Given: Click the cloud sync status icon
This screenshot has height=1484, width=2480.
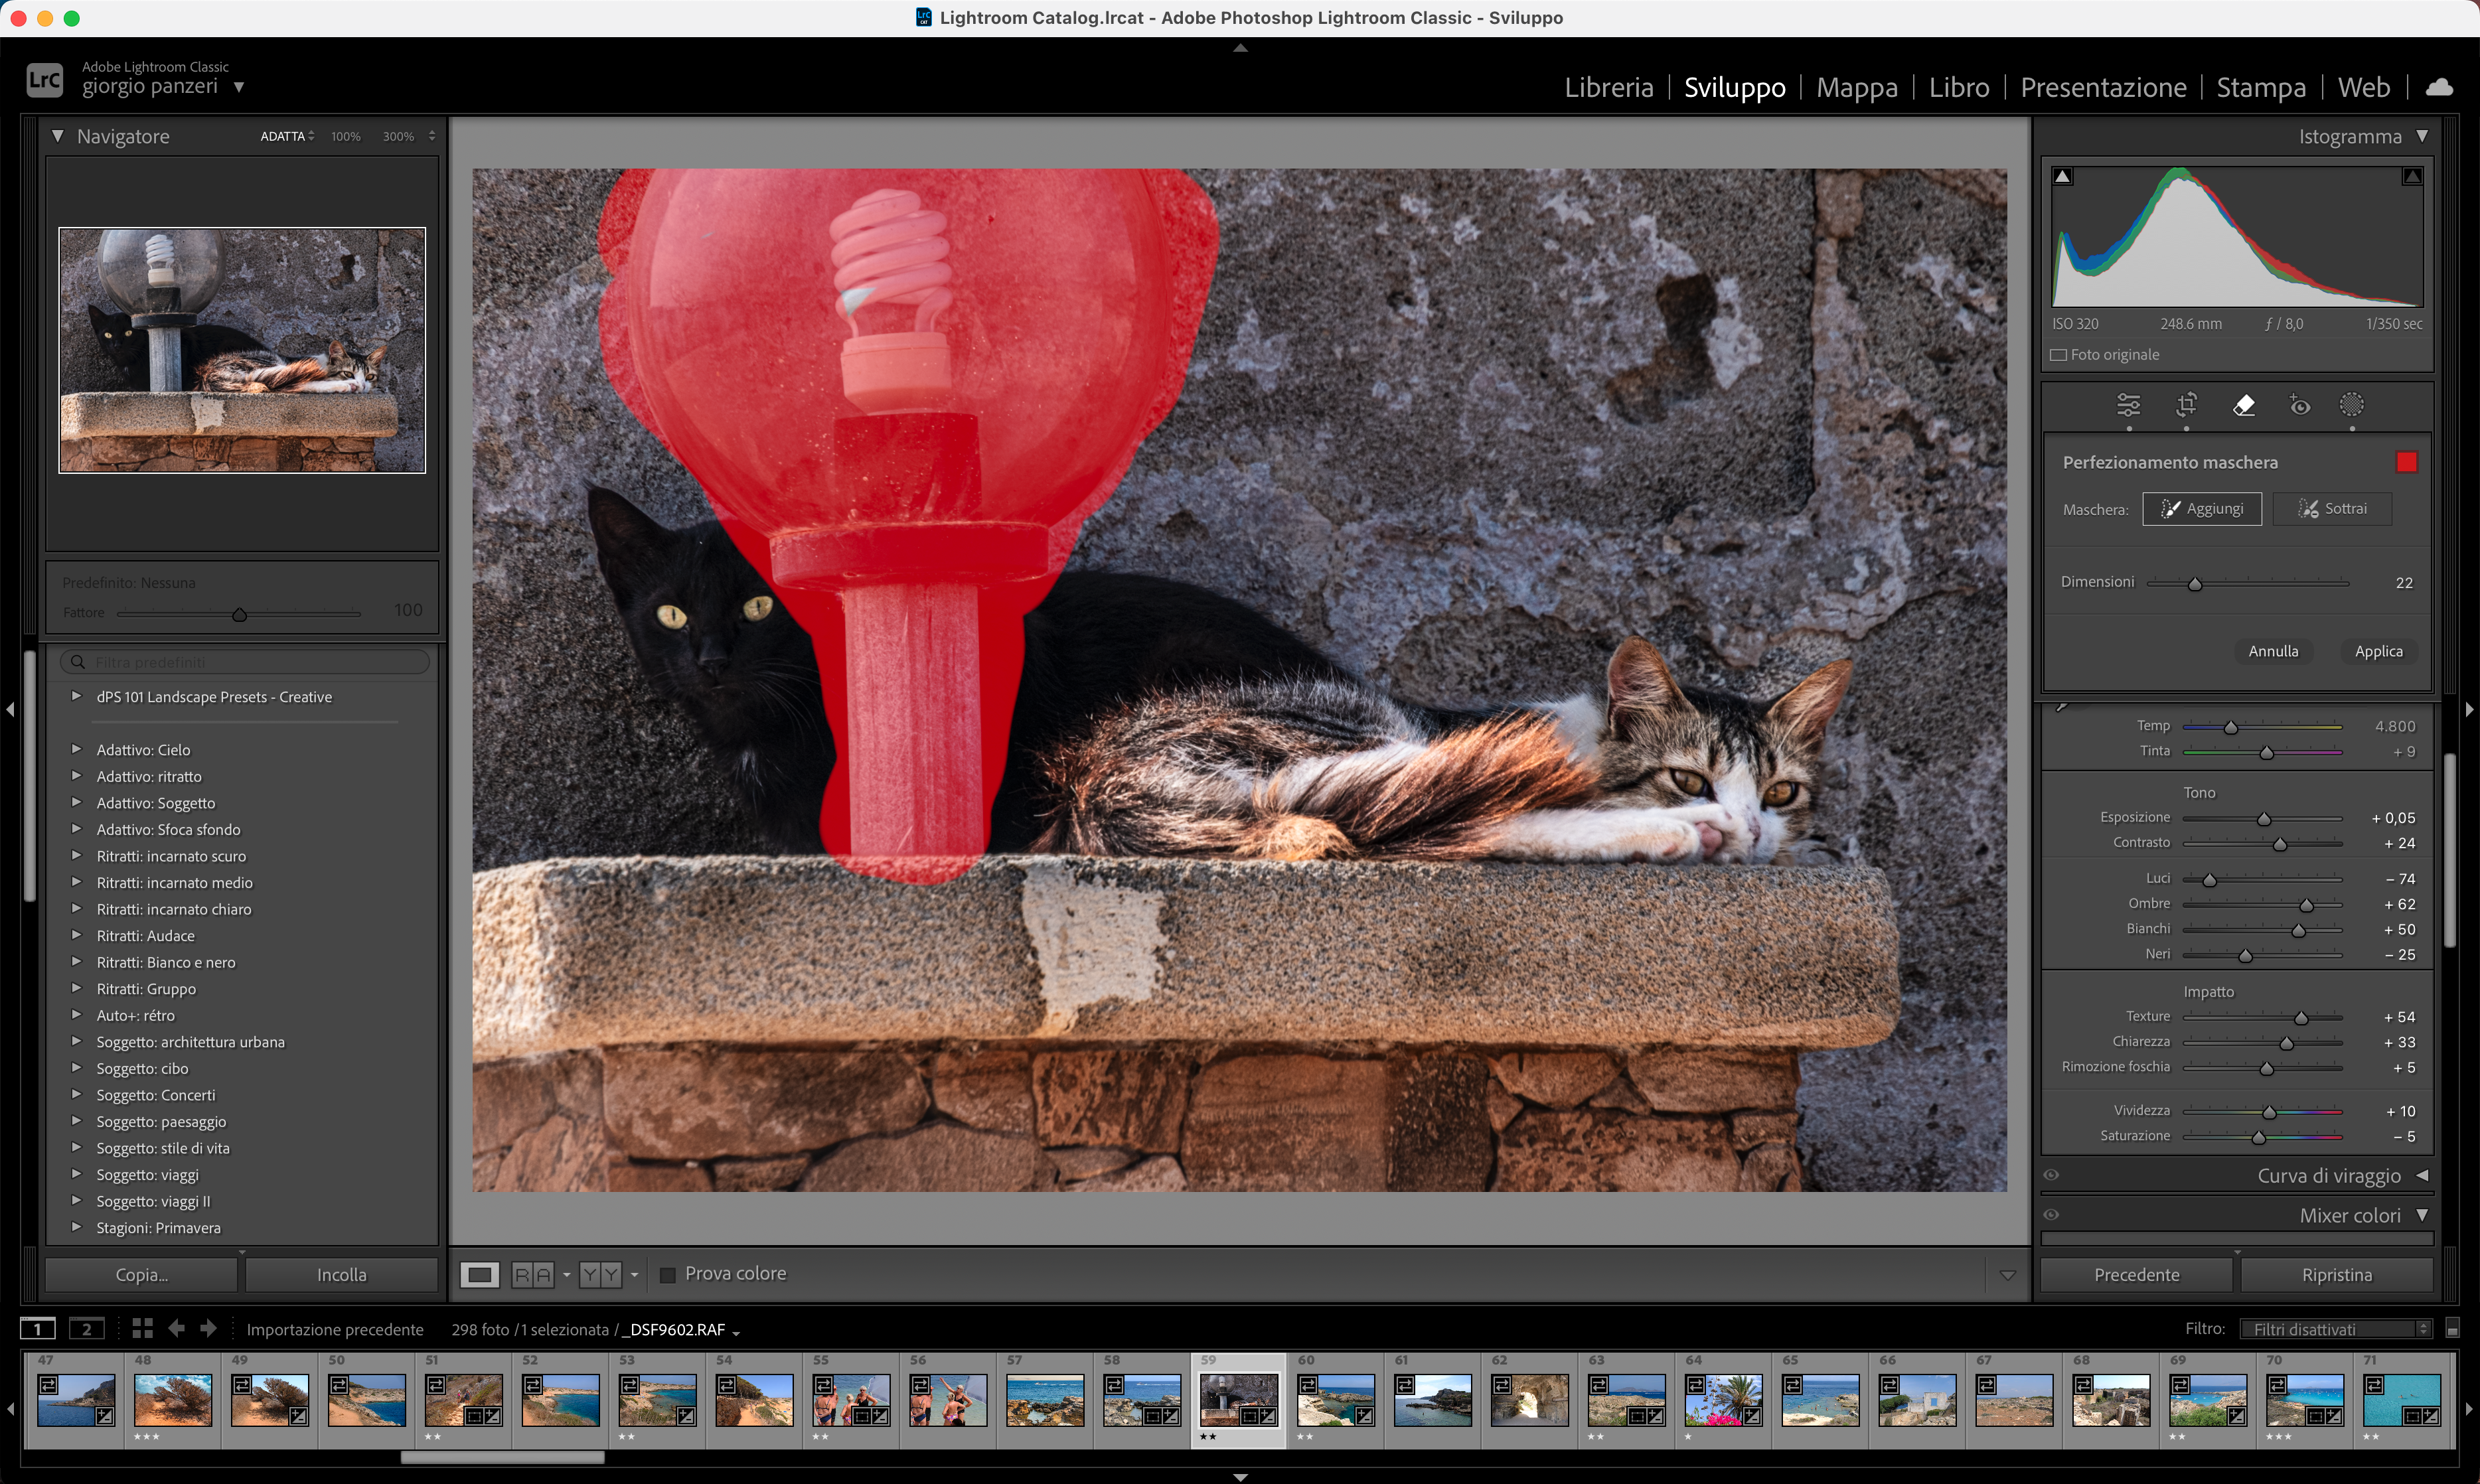Looking at the screenshot, I should (x=2439, y=87).
